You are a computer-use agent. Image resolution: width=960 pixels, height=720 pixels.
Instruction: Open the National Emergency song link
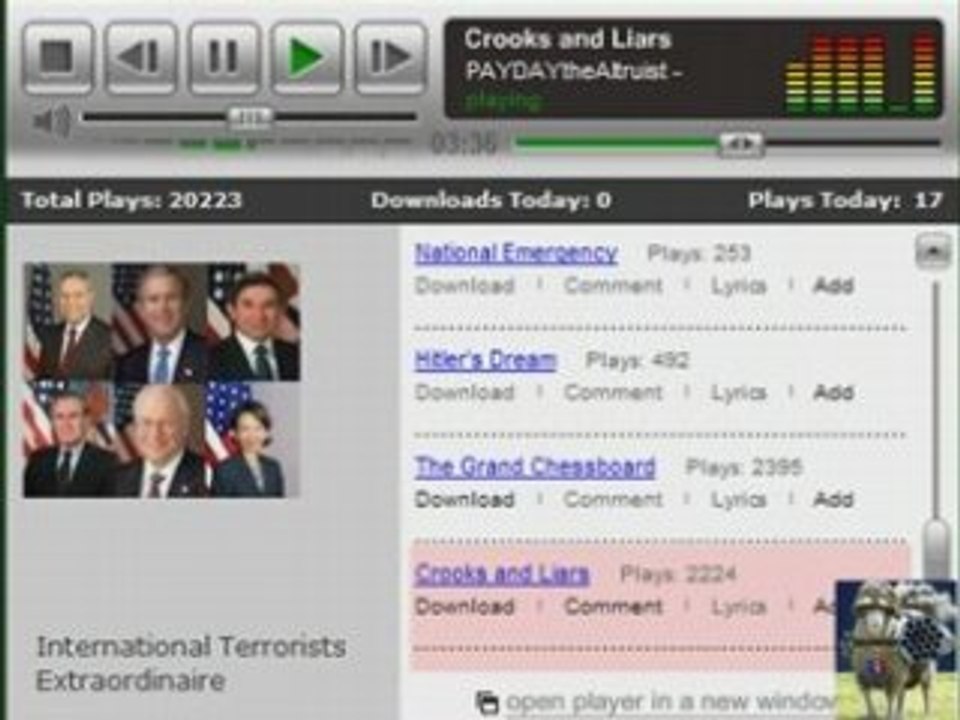click(516, 253)
